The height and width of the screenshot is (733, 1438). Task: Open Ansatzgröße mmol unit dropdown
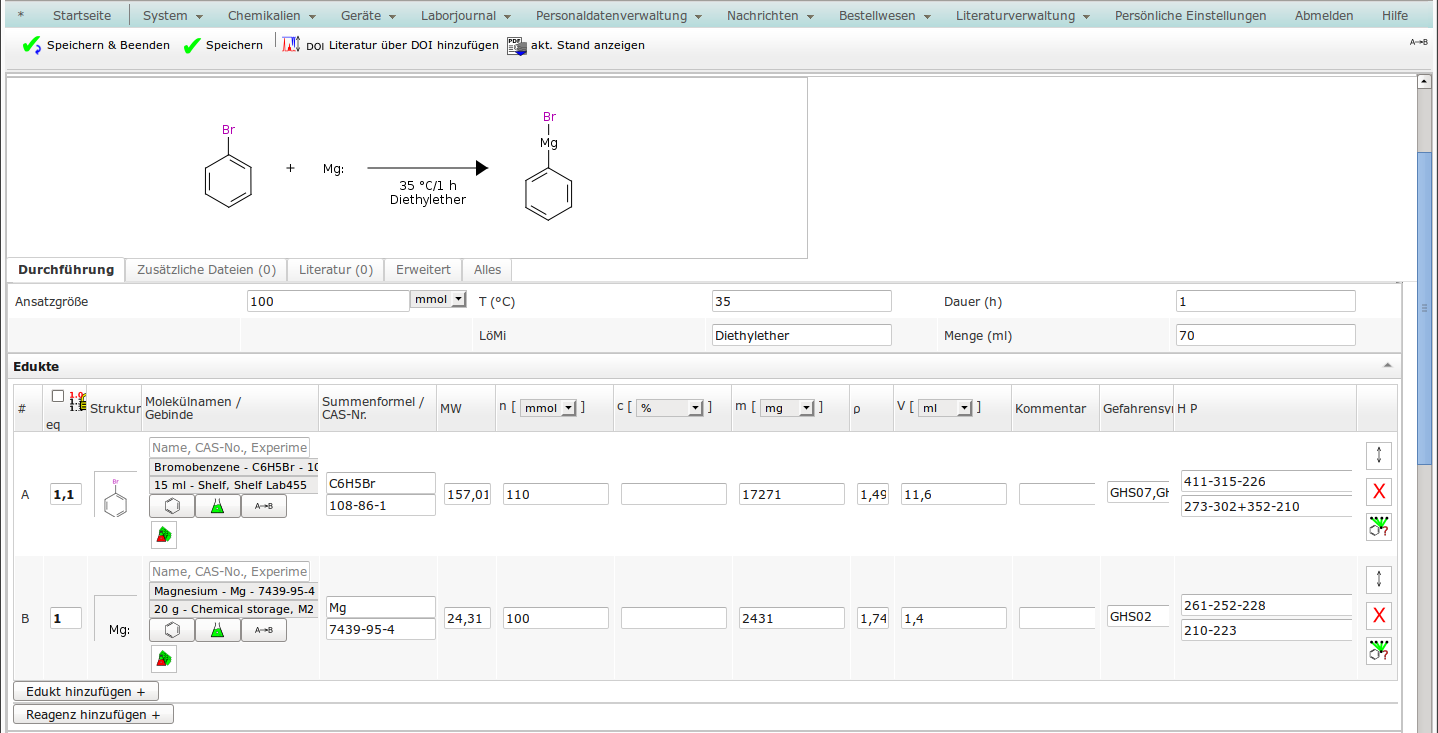(439, 300)
